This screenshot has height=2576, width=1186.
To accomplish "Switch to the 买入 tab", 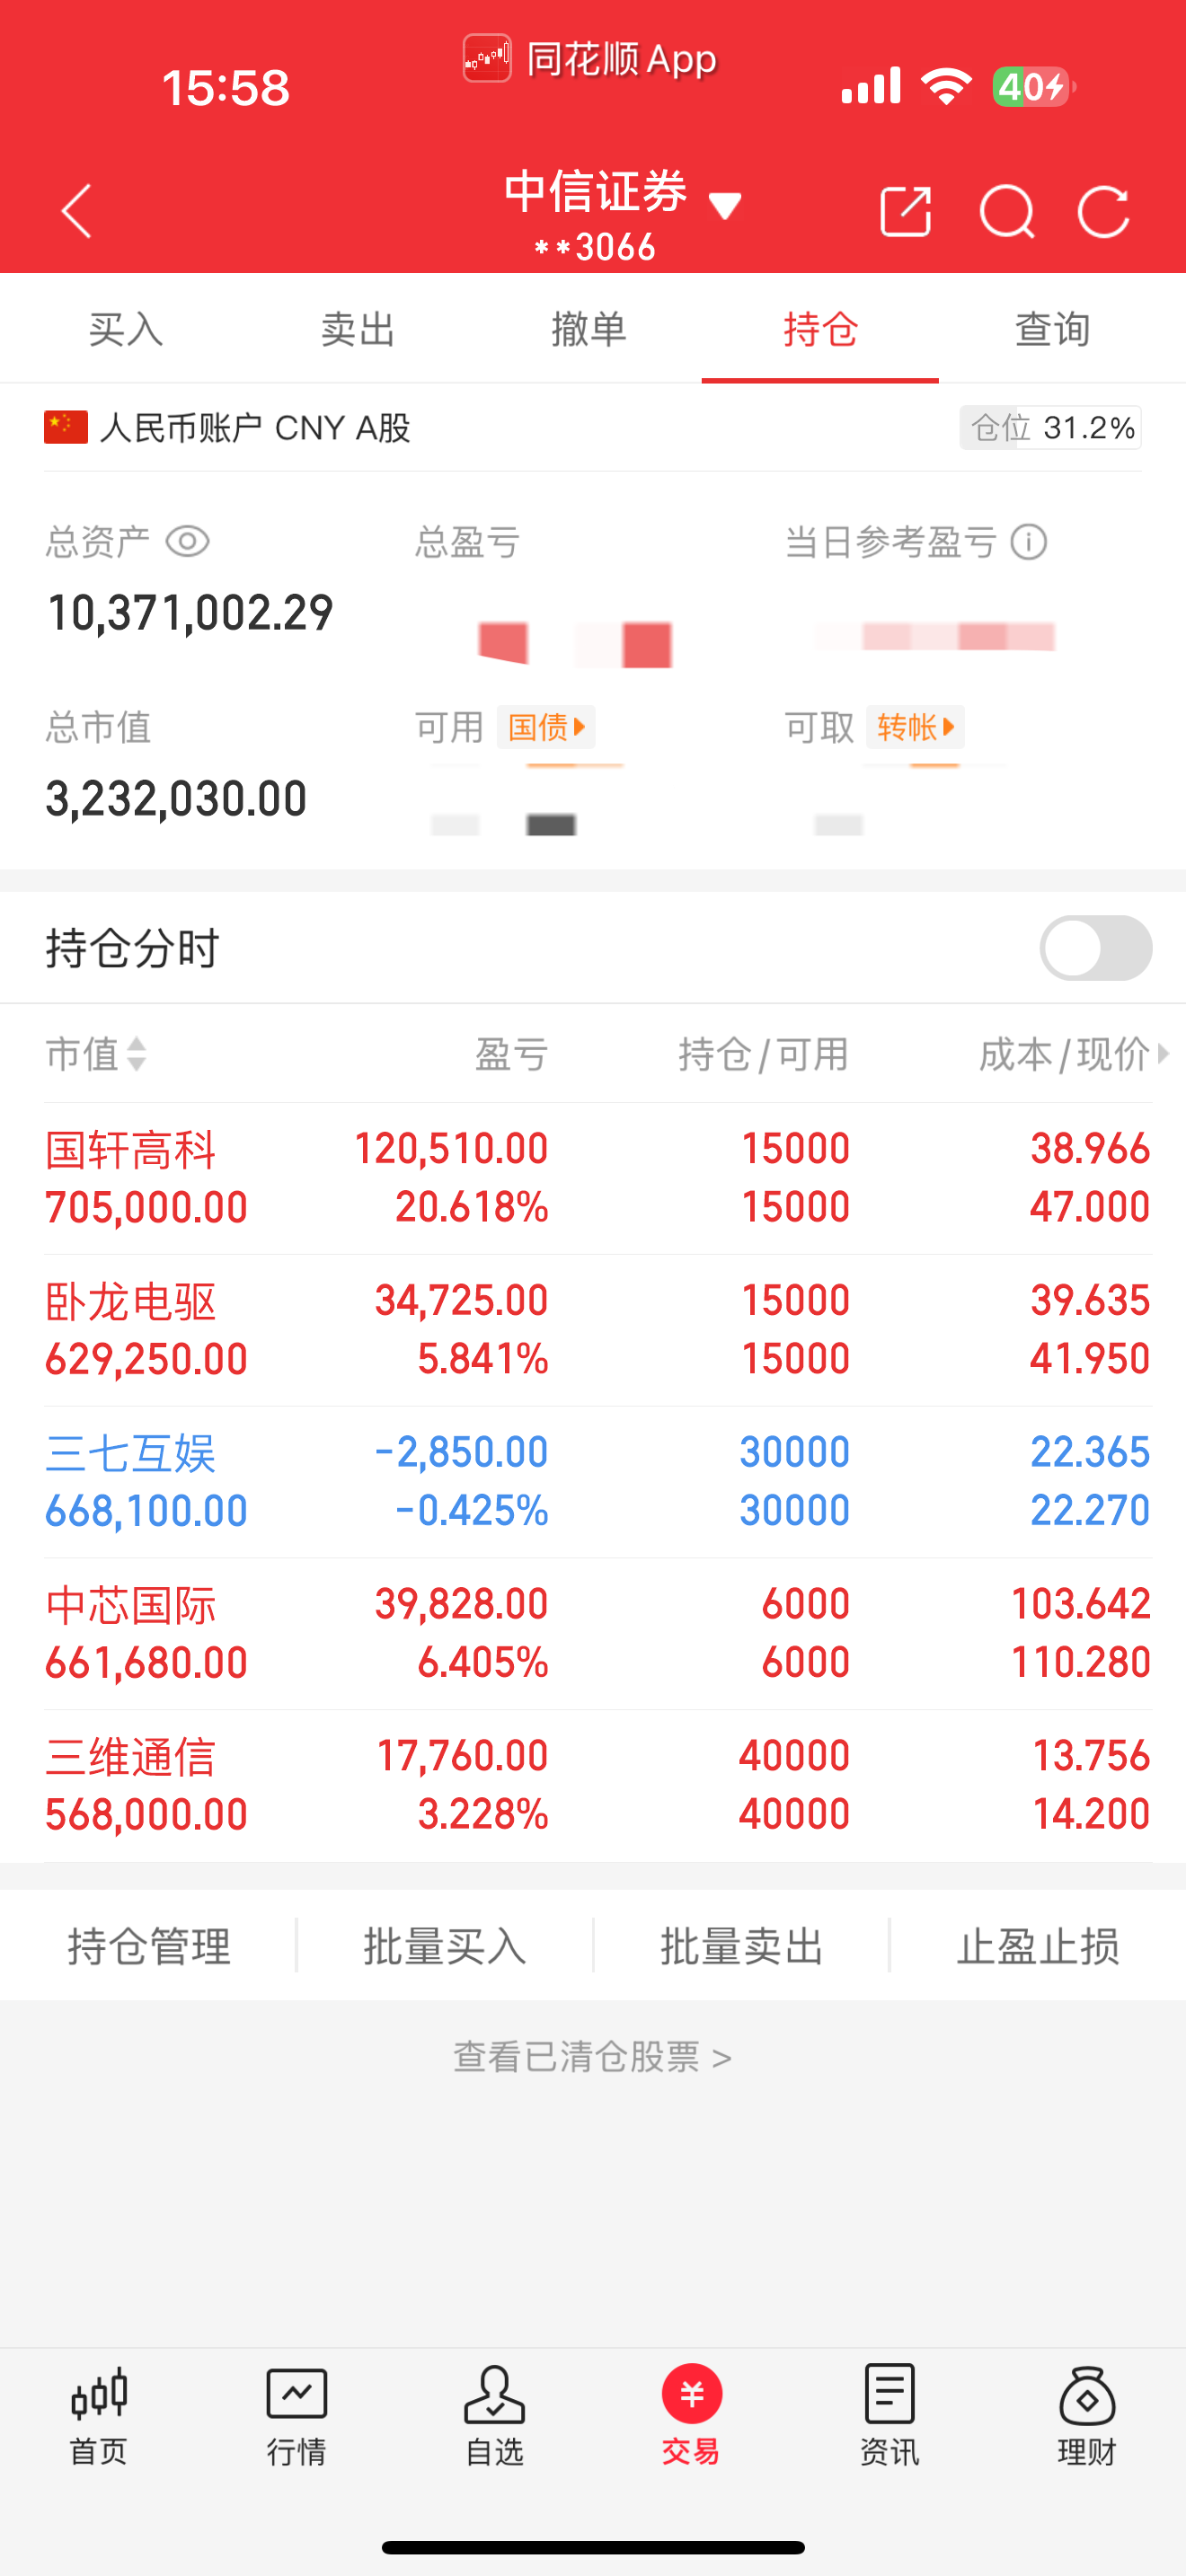I will 125,329.
